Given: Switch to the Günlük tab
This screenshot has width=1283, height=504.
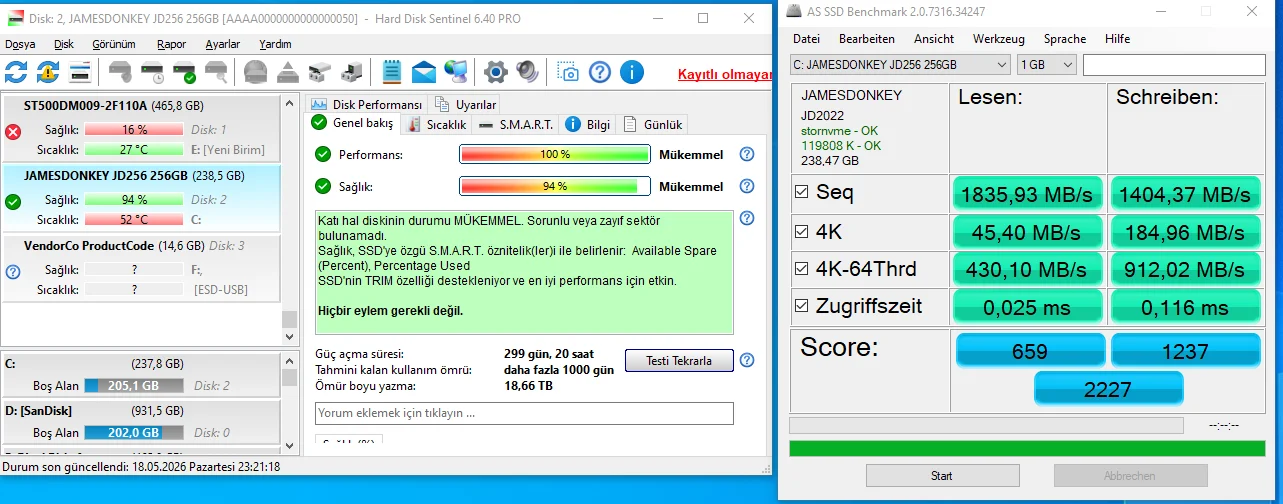Looking at the screenshot, I should pyautogui.click(x=653, y=124).
